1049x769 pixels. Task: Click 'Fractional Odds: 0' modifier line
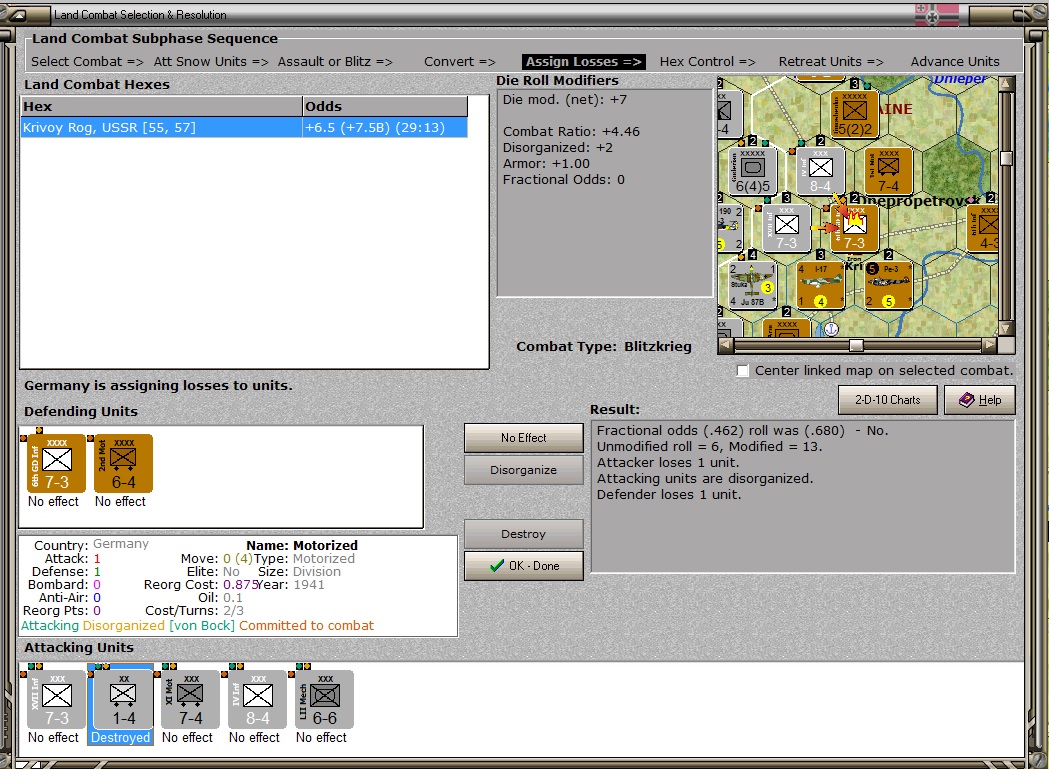tap(564, 180)
